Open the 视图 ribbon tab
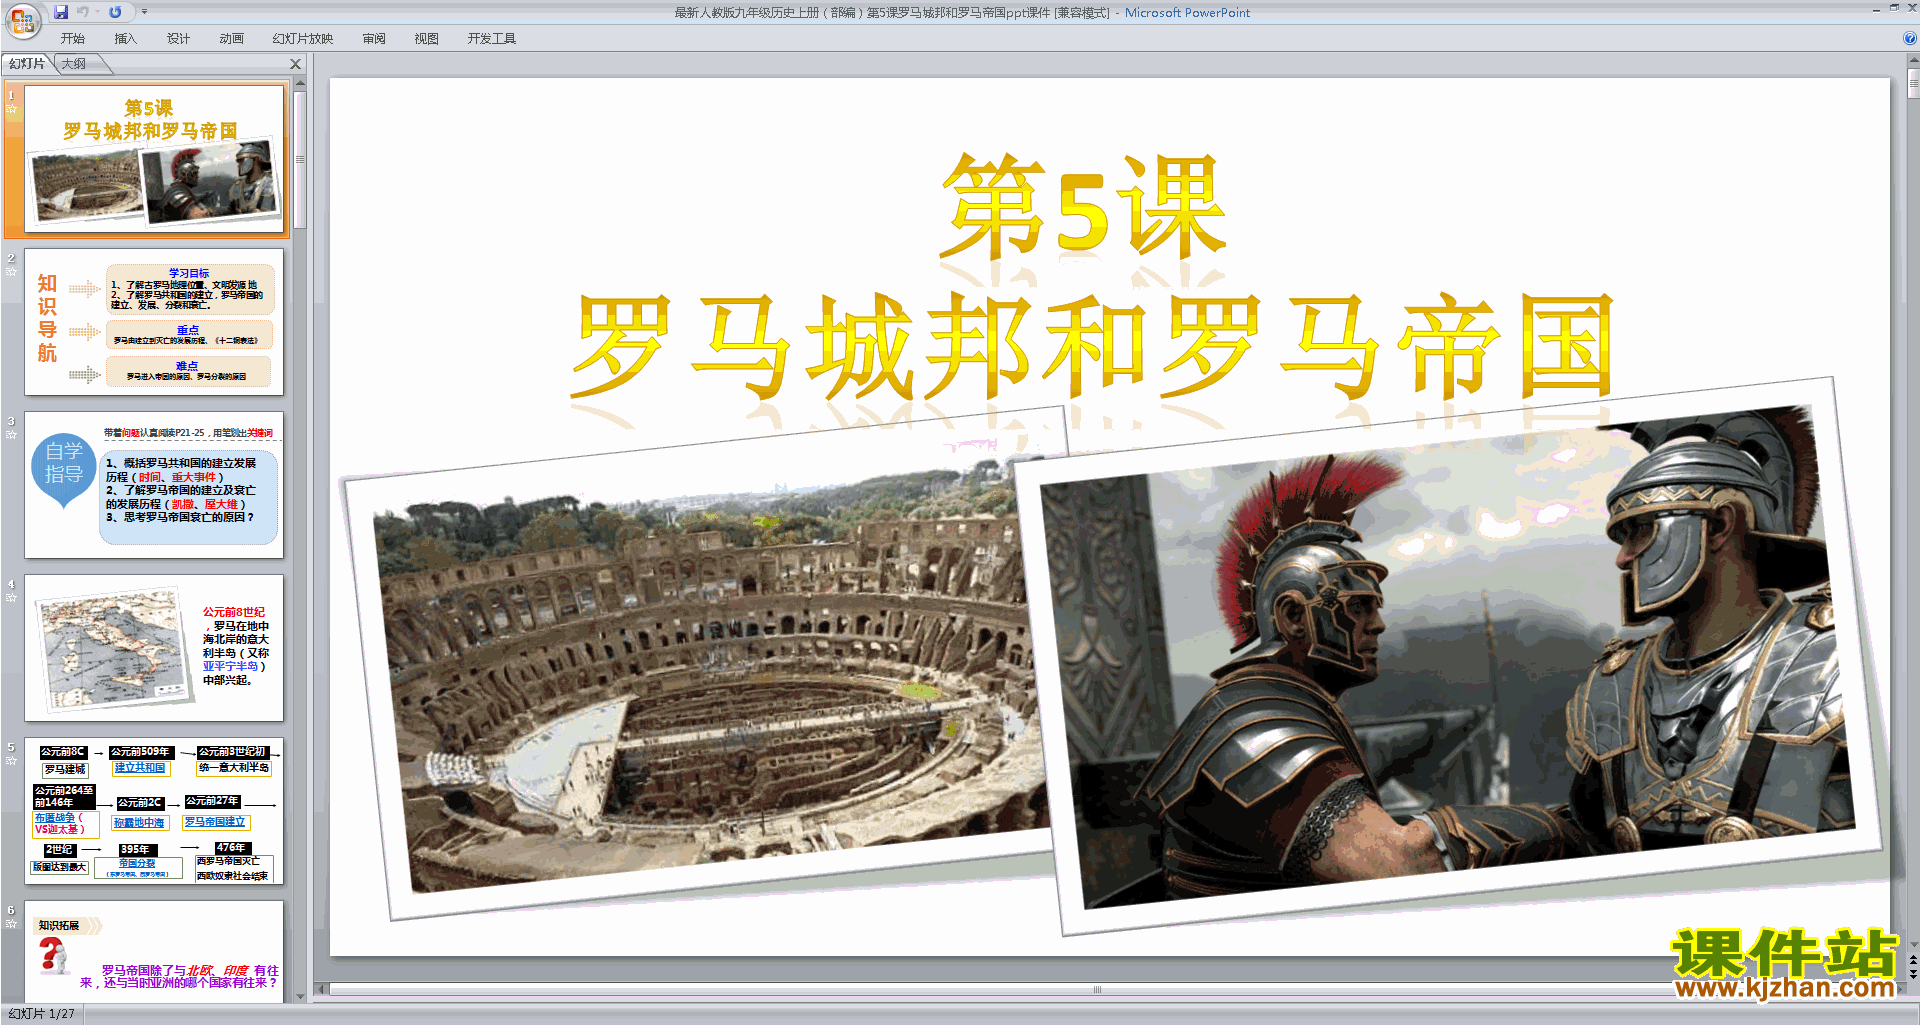Screen dimensions: 1920x1025 [427, 39]
